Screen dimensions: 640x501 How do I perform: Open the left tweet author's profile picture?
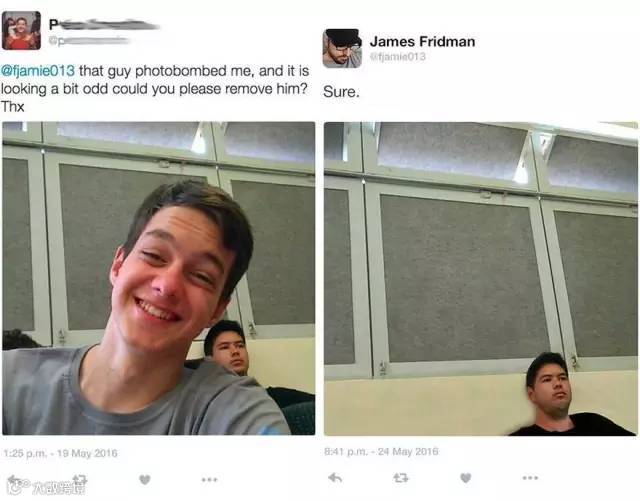coord(21,31)
